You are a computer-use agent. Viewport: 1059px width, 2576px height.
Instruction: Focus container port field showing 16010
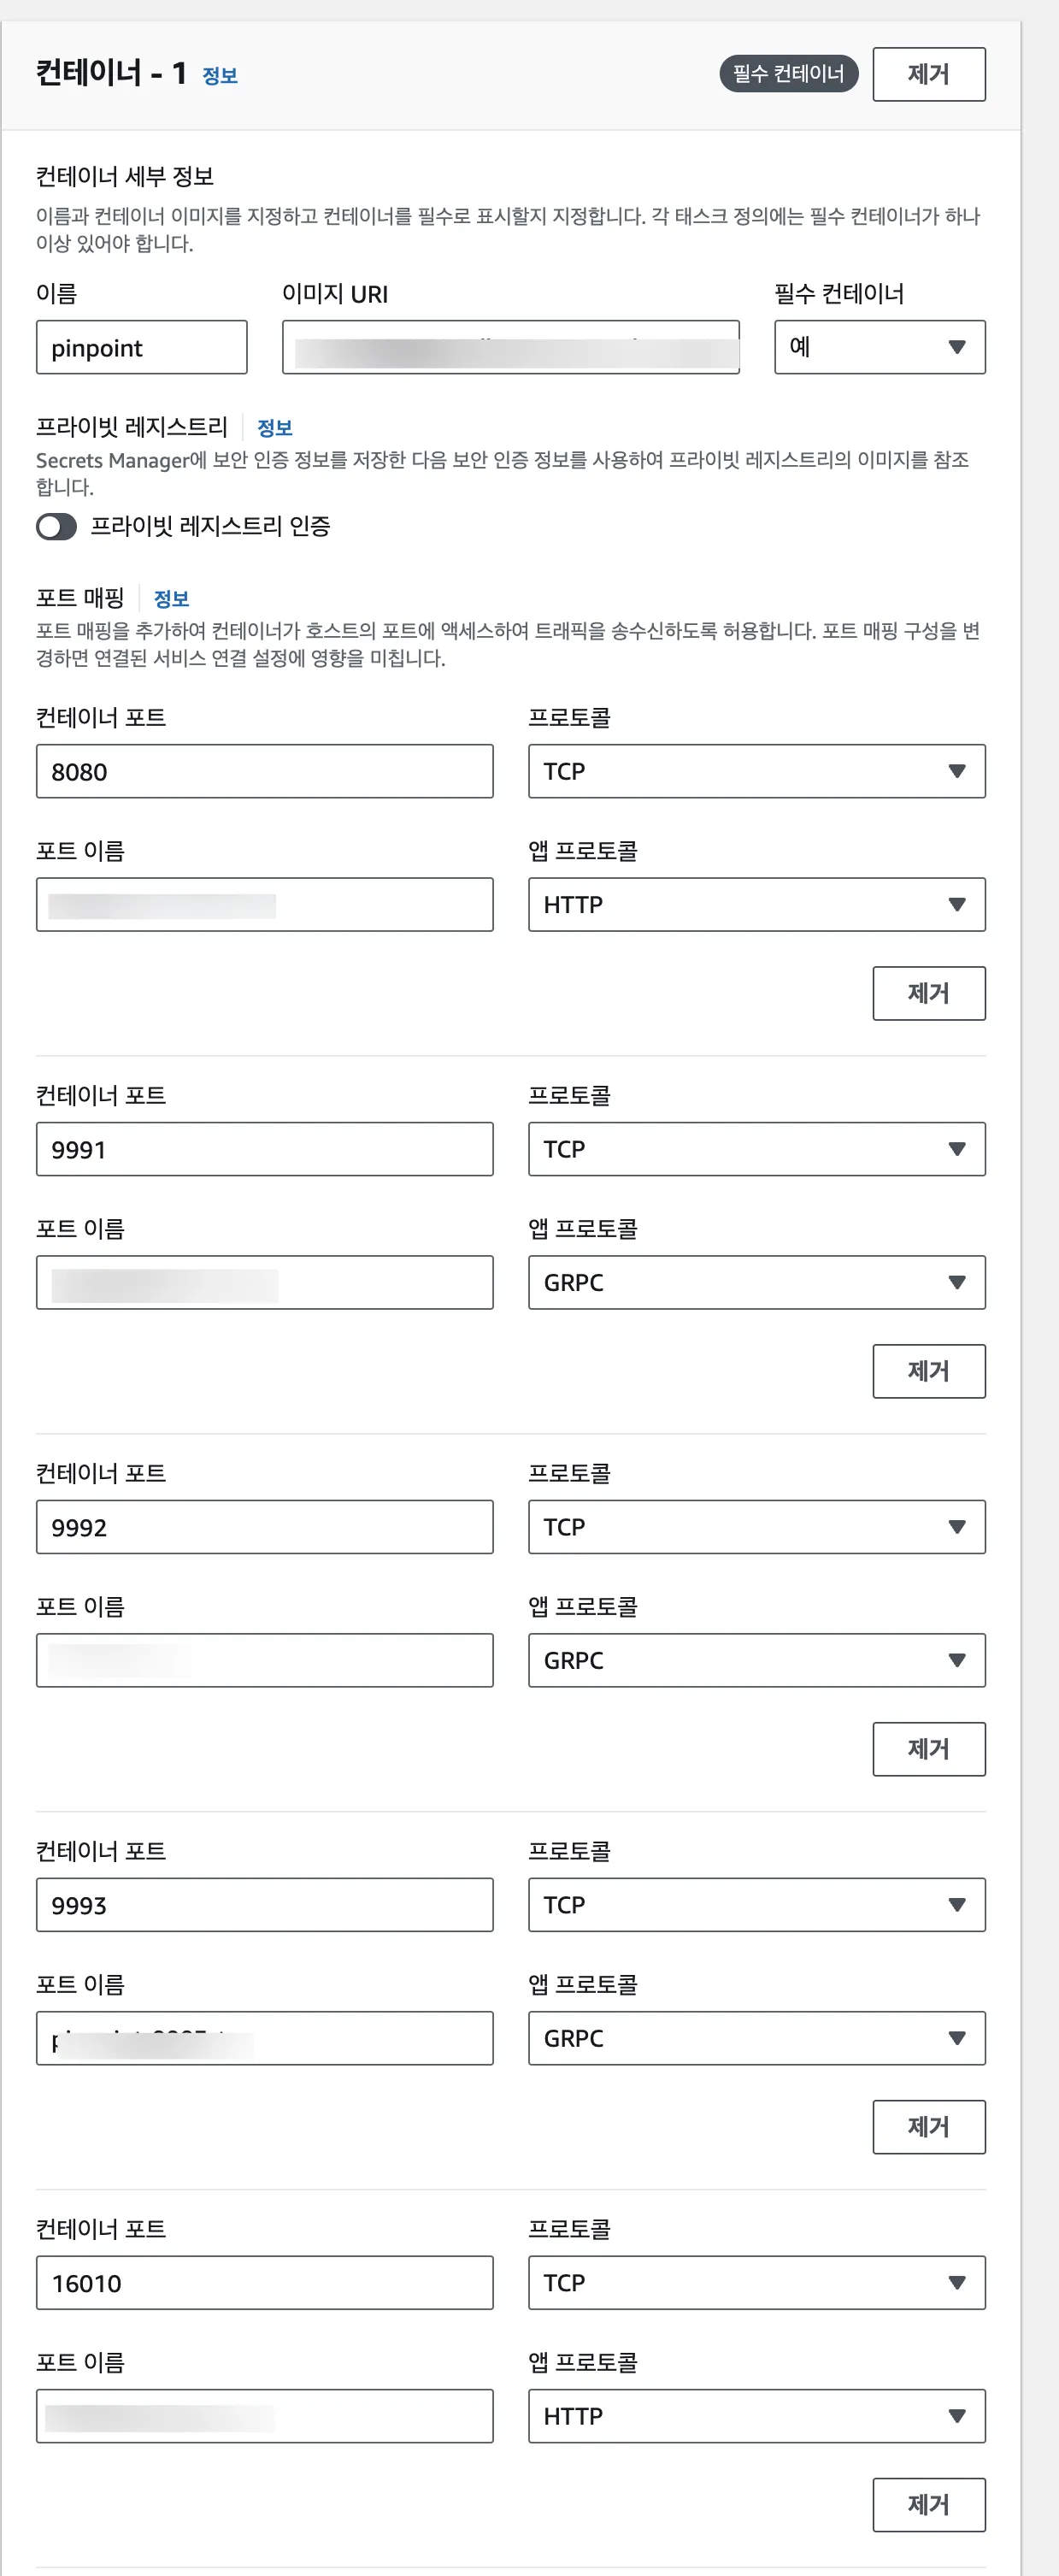pyautogui.click(x=264, y=2282)
